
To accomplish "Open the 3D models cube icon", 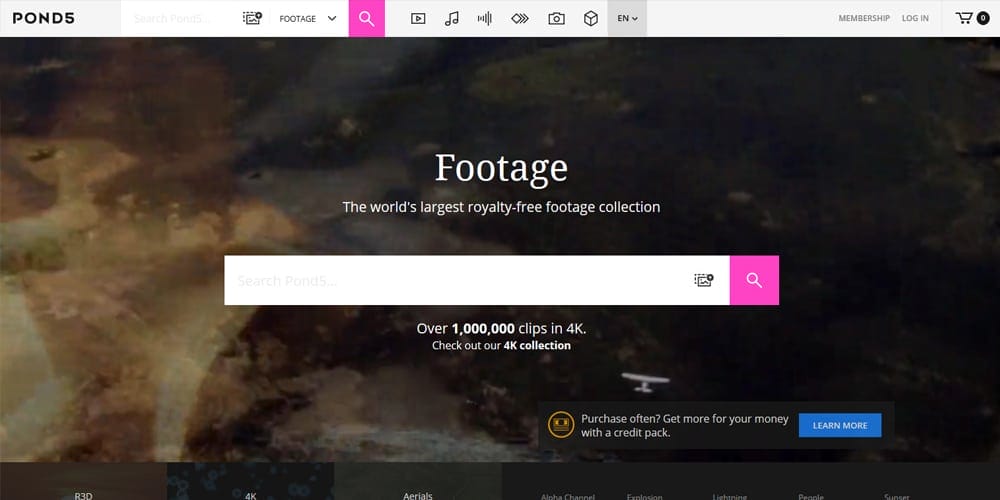I will click(x=591, y=18).
